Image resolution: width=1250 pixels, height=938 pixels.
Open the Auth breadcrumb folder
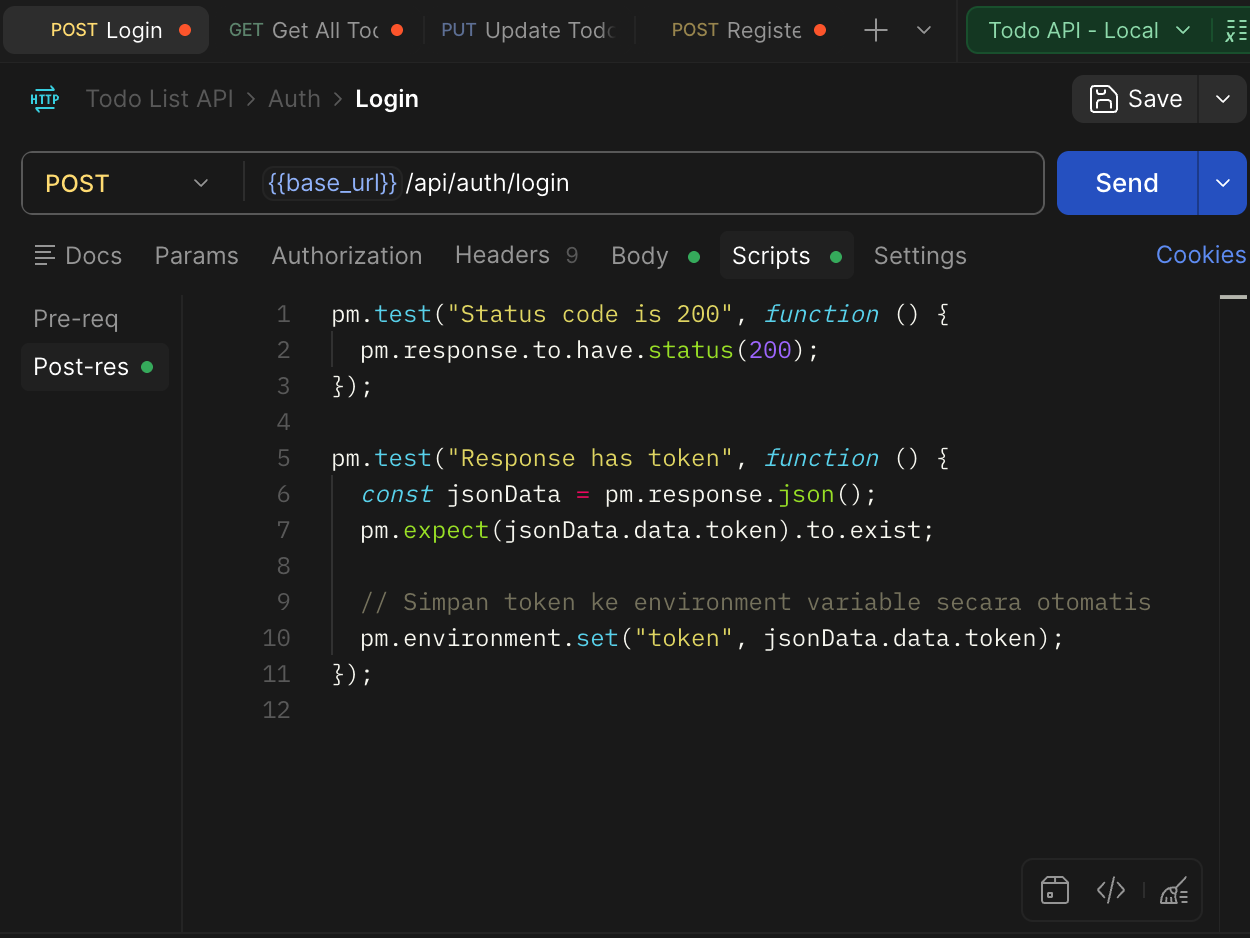click(x=294, y=99)
